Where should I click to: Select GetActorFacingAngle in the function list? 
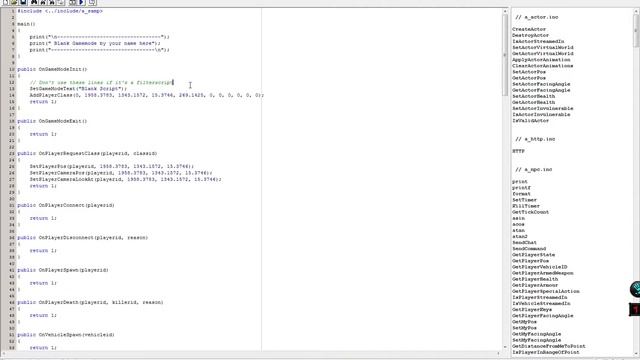(541, 90)
